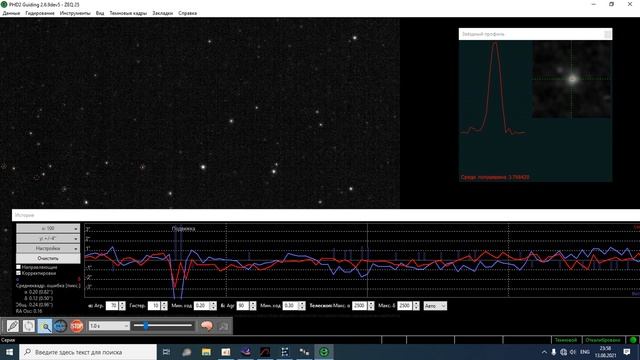Click the zoomed star thumbnail in the profile panel
The width and height of the screenshot is (640, 360).
pyautogui.click(x=572, y=79)
